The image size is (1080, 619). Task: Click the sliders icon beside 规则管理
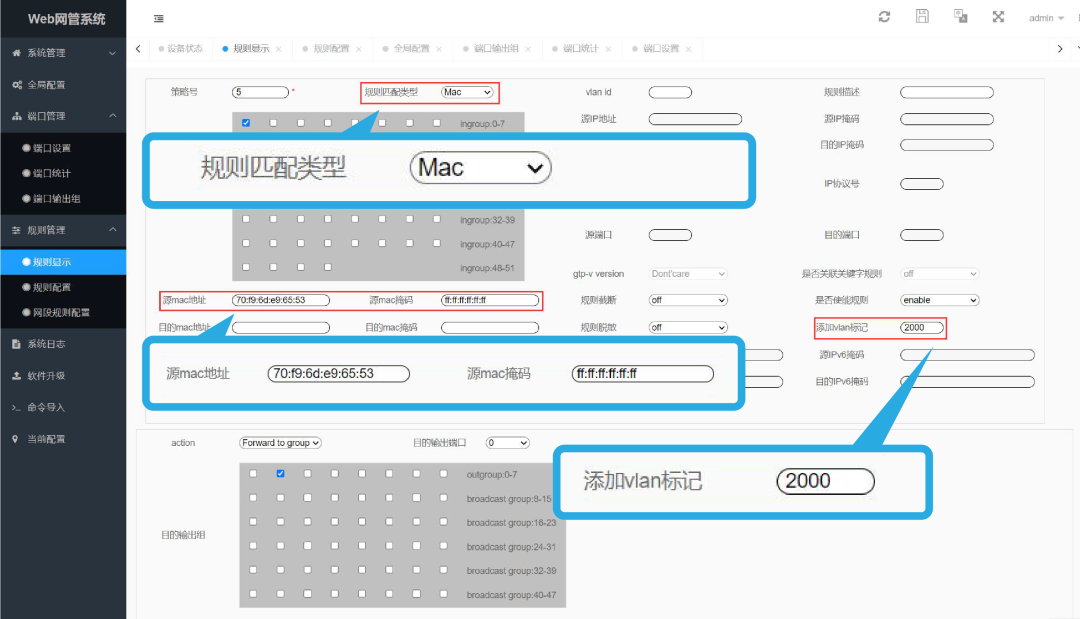[17, 230]
